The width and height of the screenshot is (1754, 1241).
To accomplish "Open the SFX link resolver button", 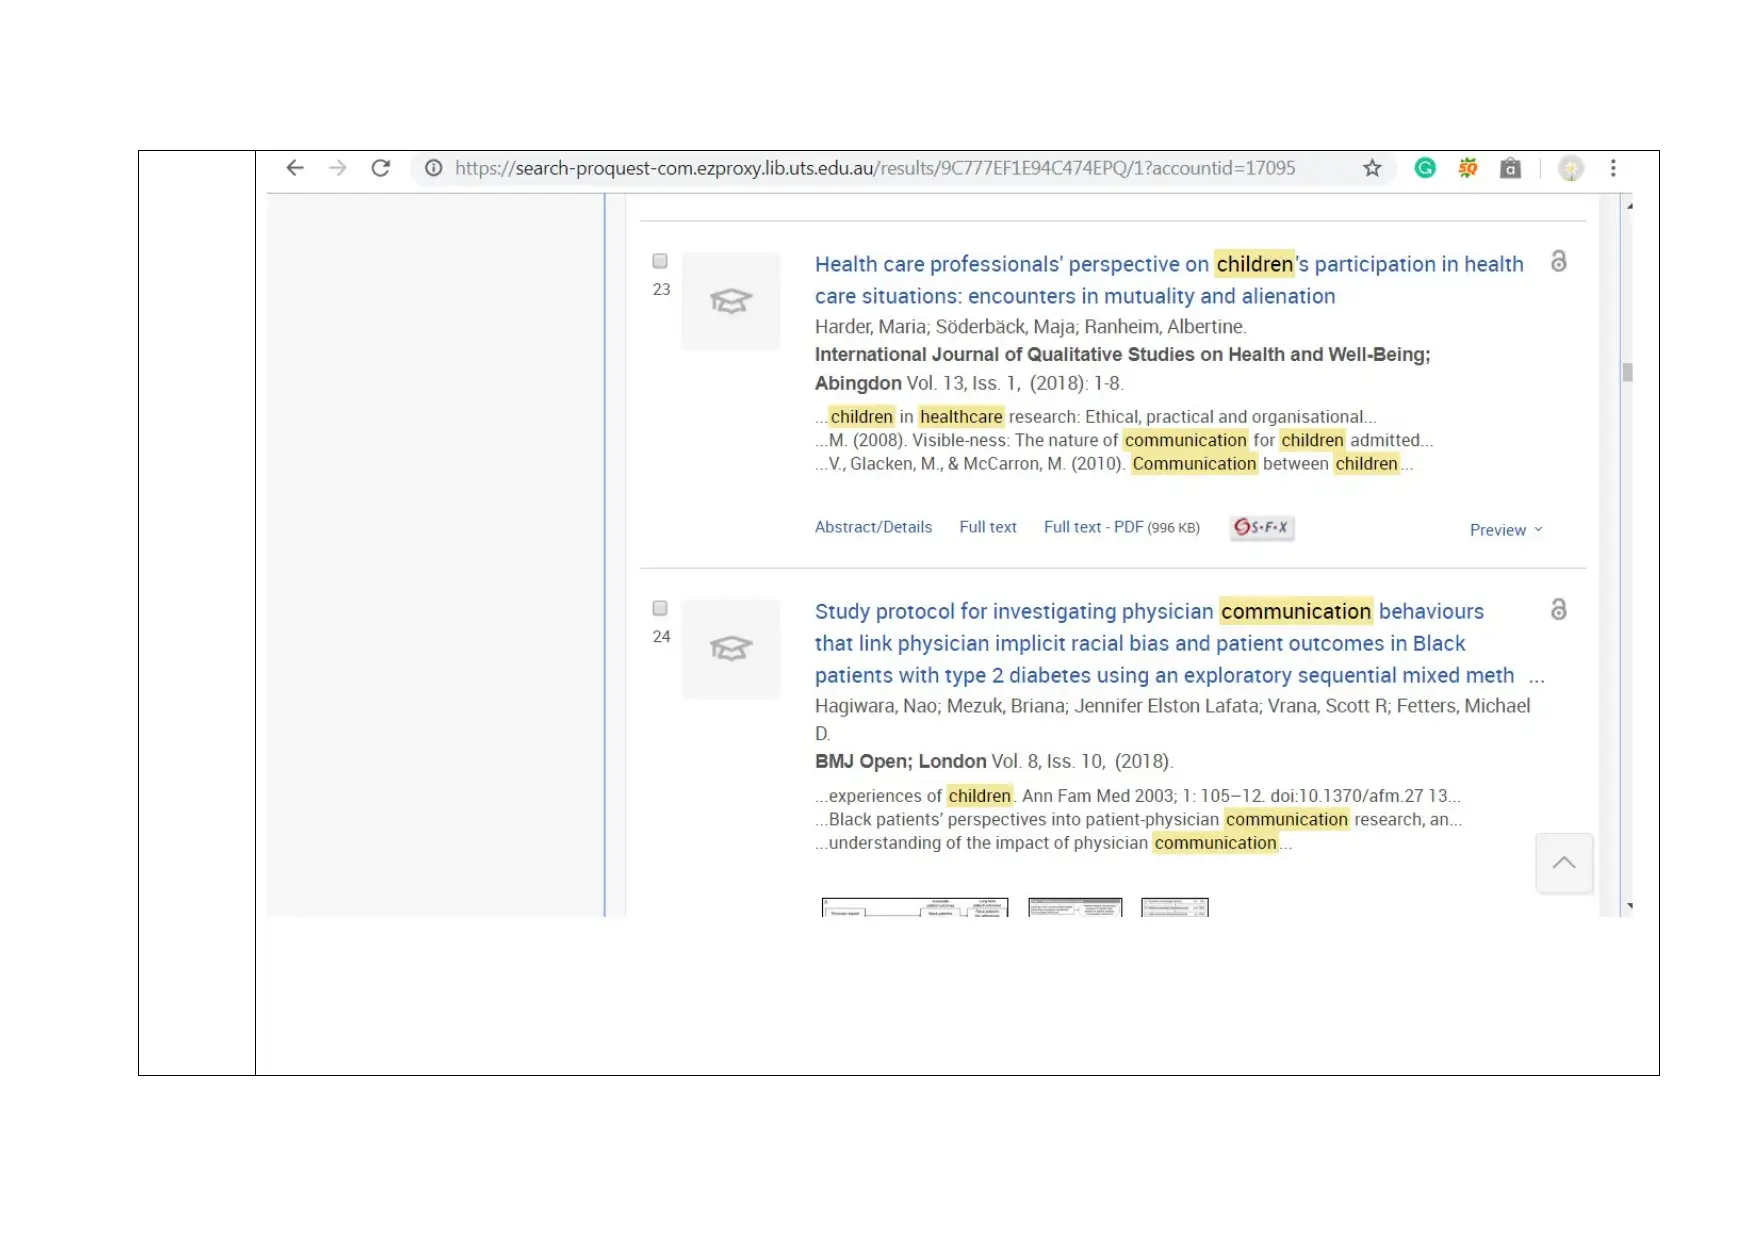I will (x=1262, y=527).
